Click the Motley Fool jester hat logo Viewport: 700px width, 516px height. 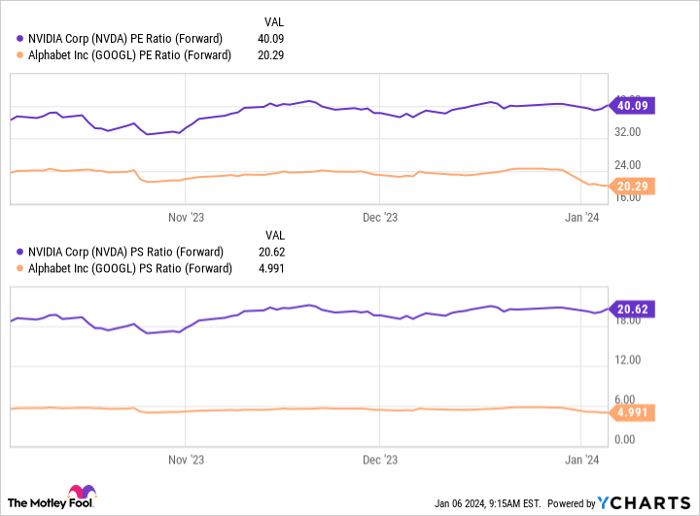[81, 494]
